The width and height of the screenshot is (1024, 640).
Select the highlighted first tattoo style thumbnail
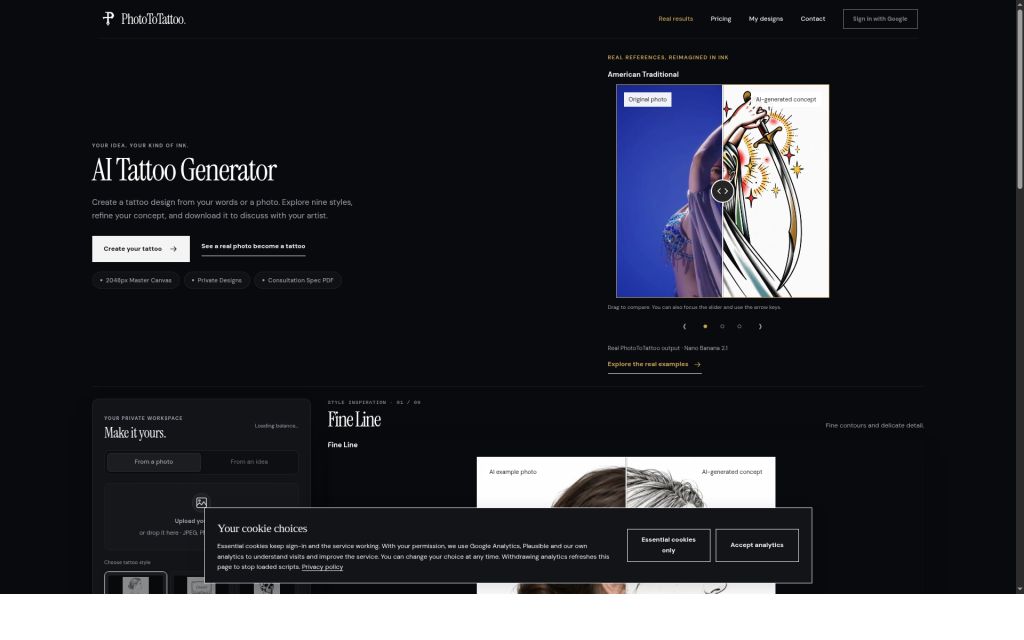(x=135, y=583)
